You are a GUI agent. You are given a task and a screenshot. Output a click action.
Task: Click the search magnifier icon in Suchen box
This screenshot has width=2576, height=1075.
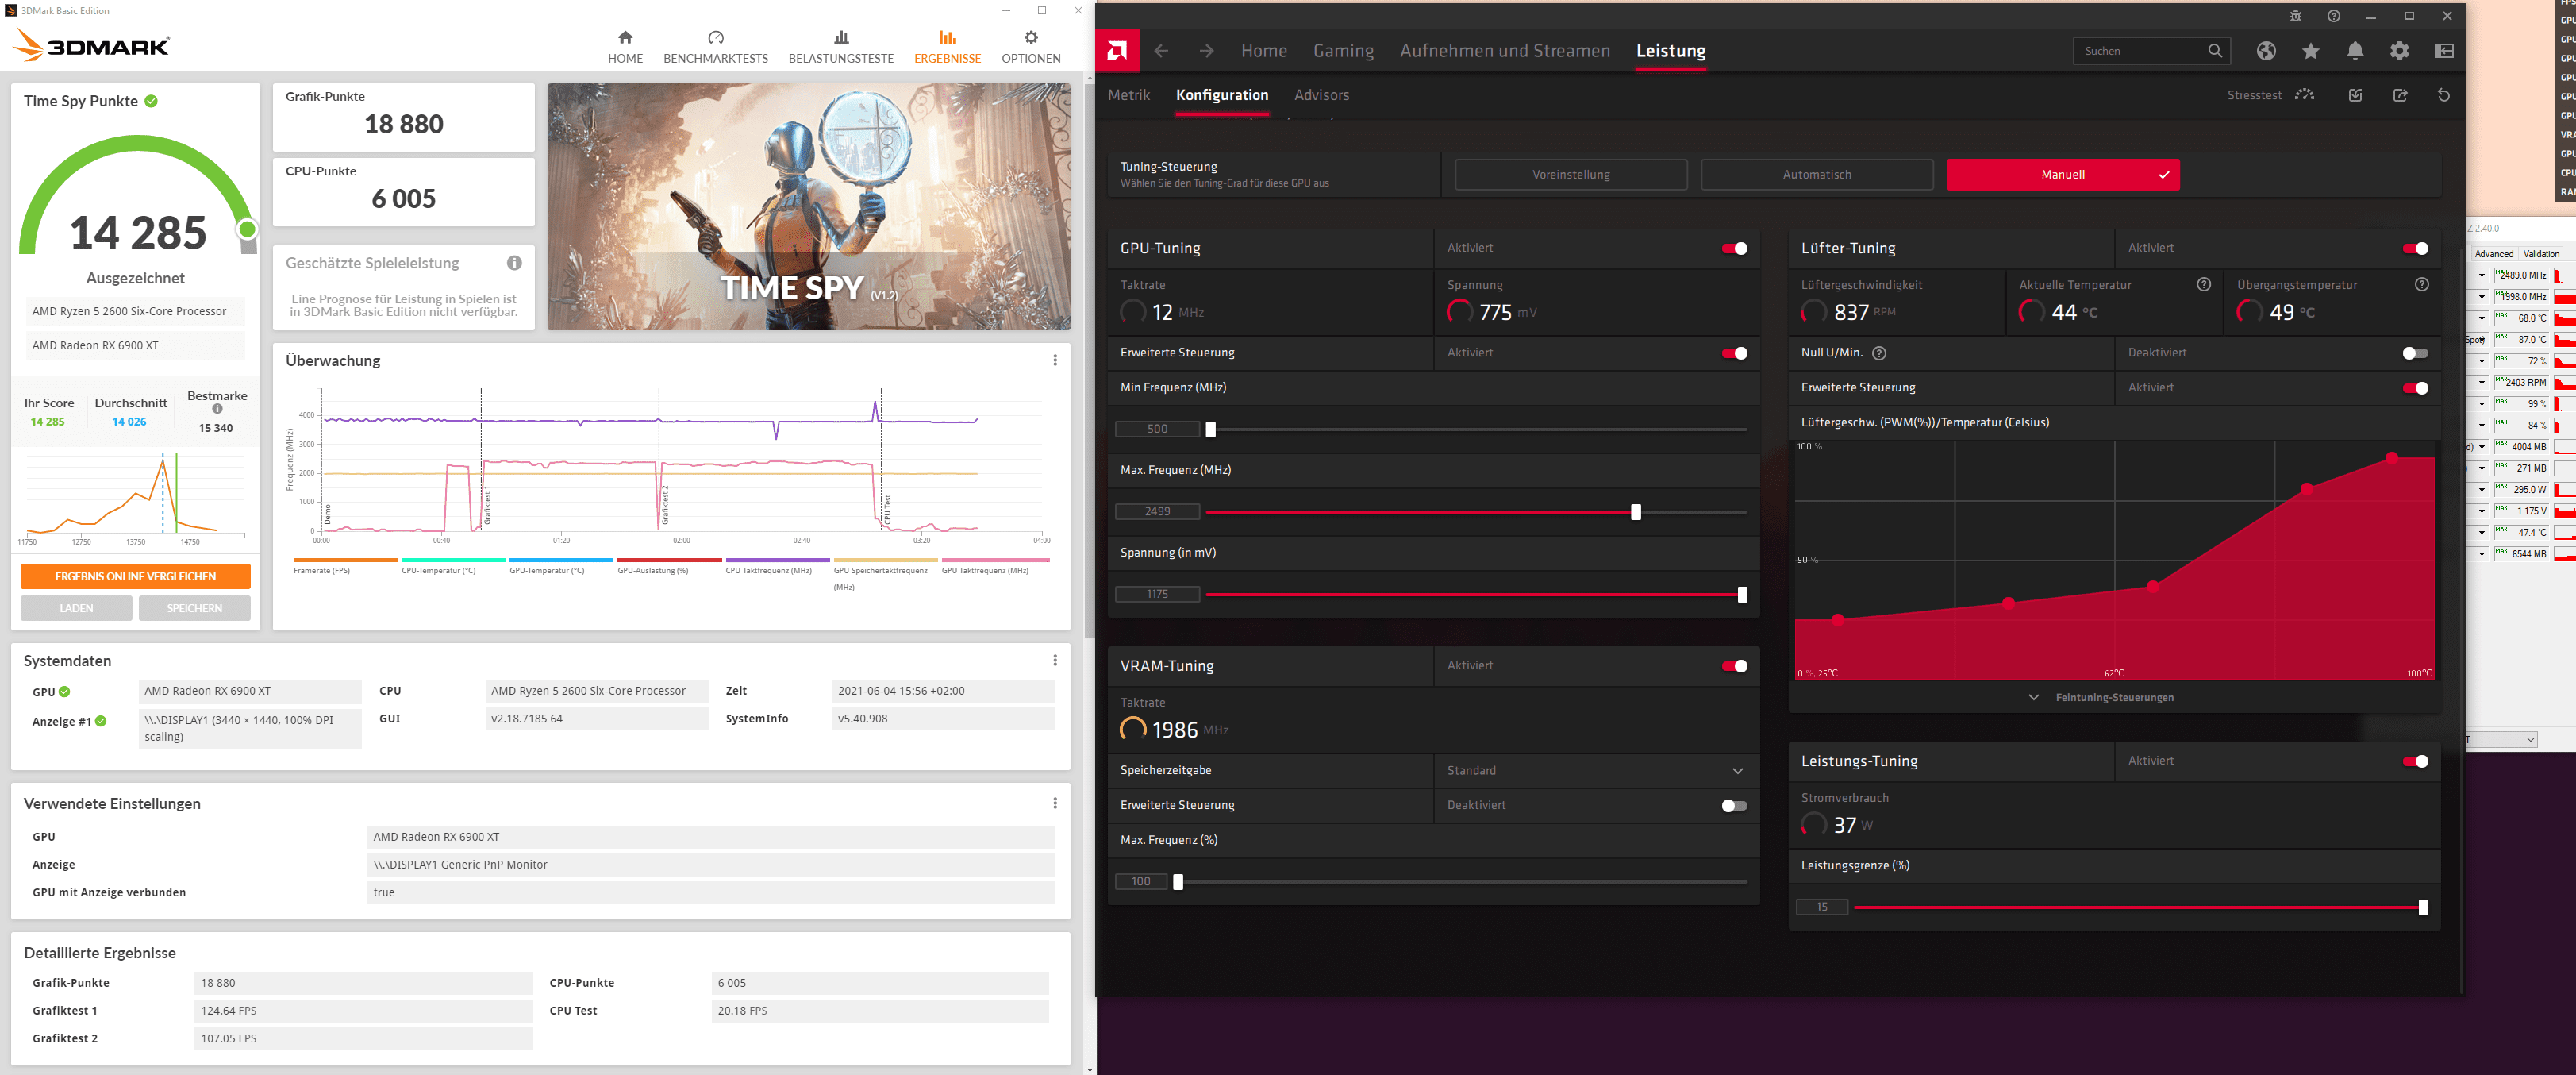point(2215,51)
